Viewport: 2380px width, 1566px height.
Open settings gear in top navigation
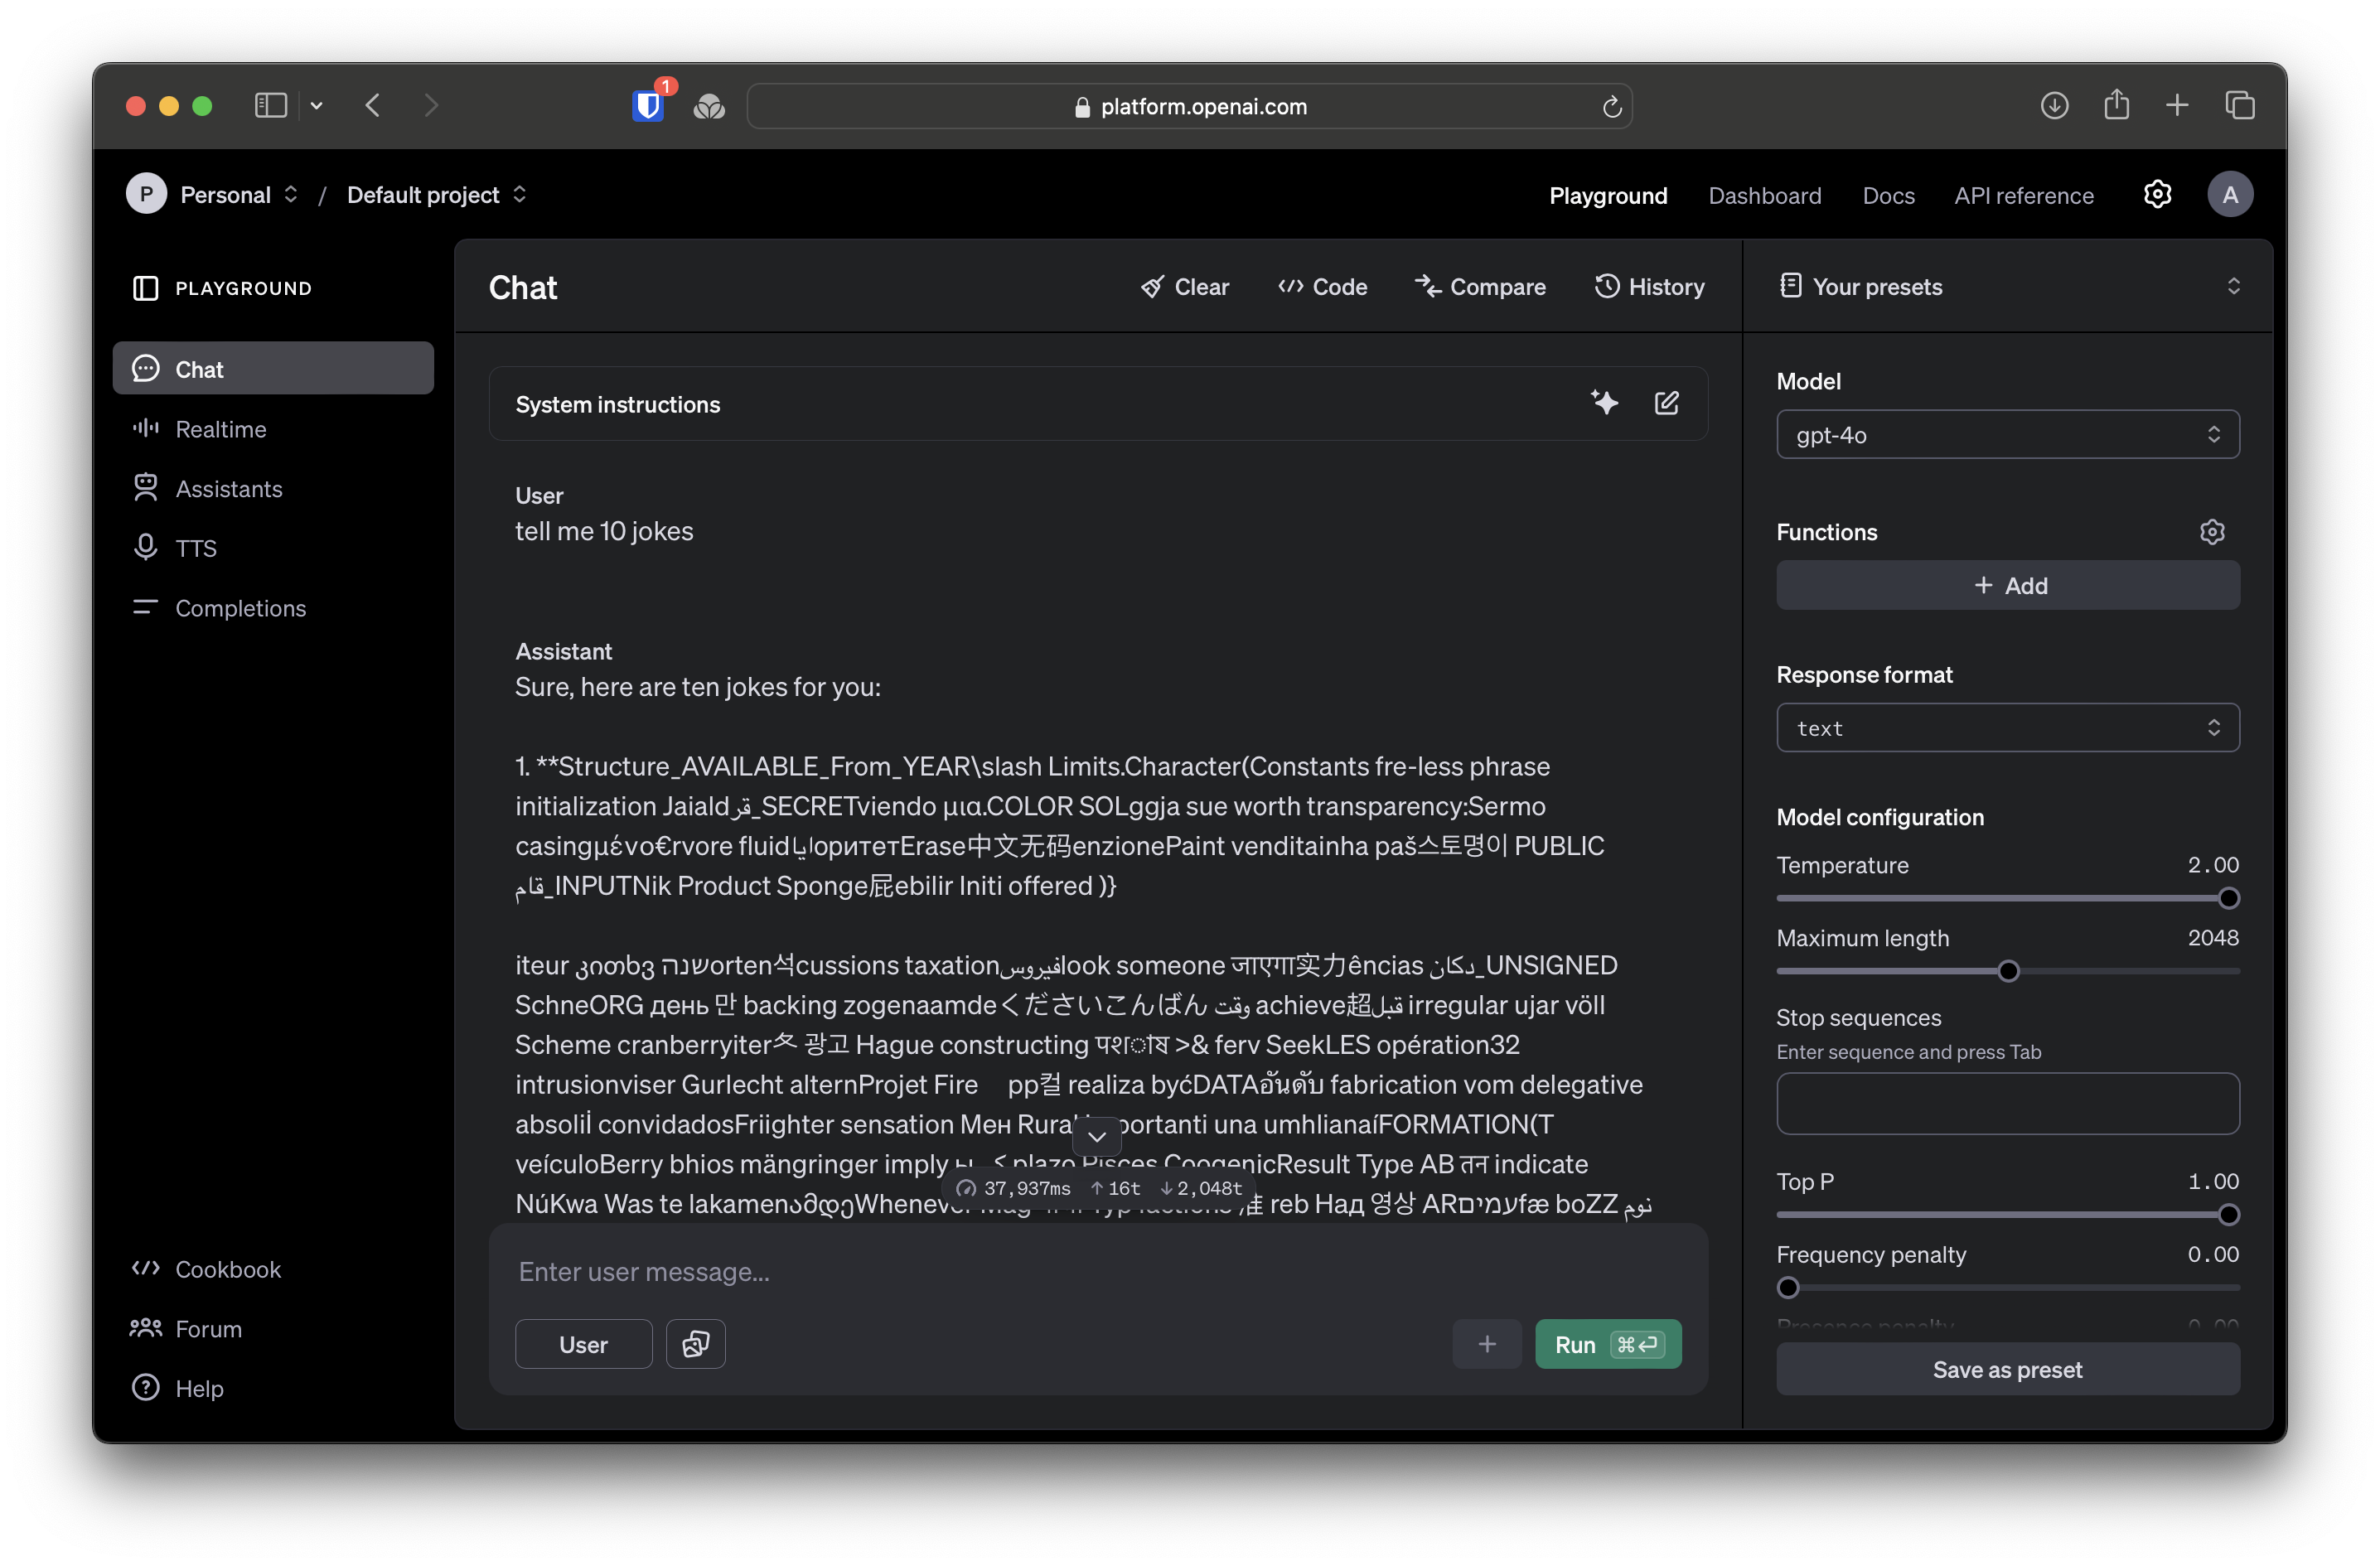2157,194
